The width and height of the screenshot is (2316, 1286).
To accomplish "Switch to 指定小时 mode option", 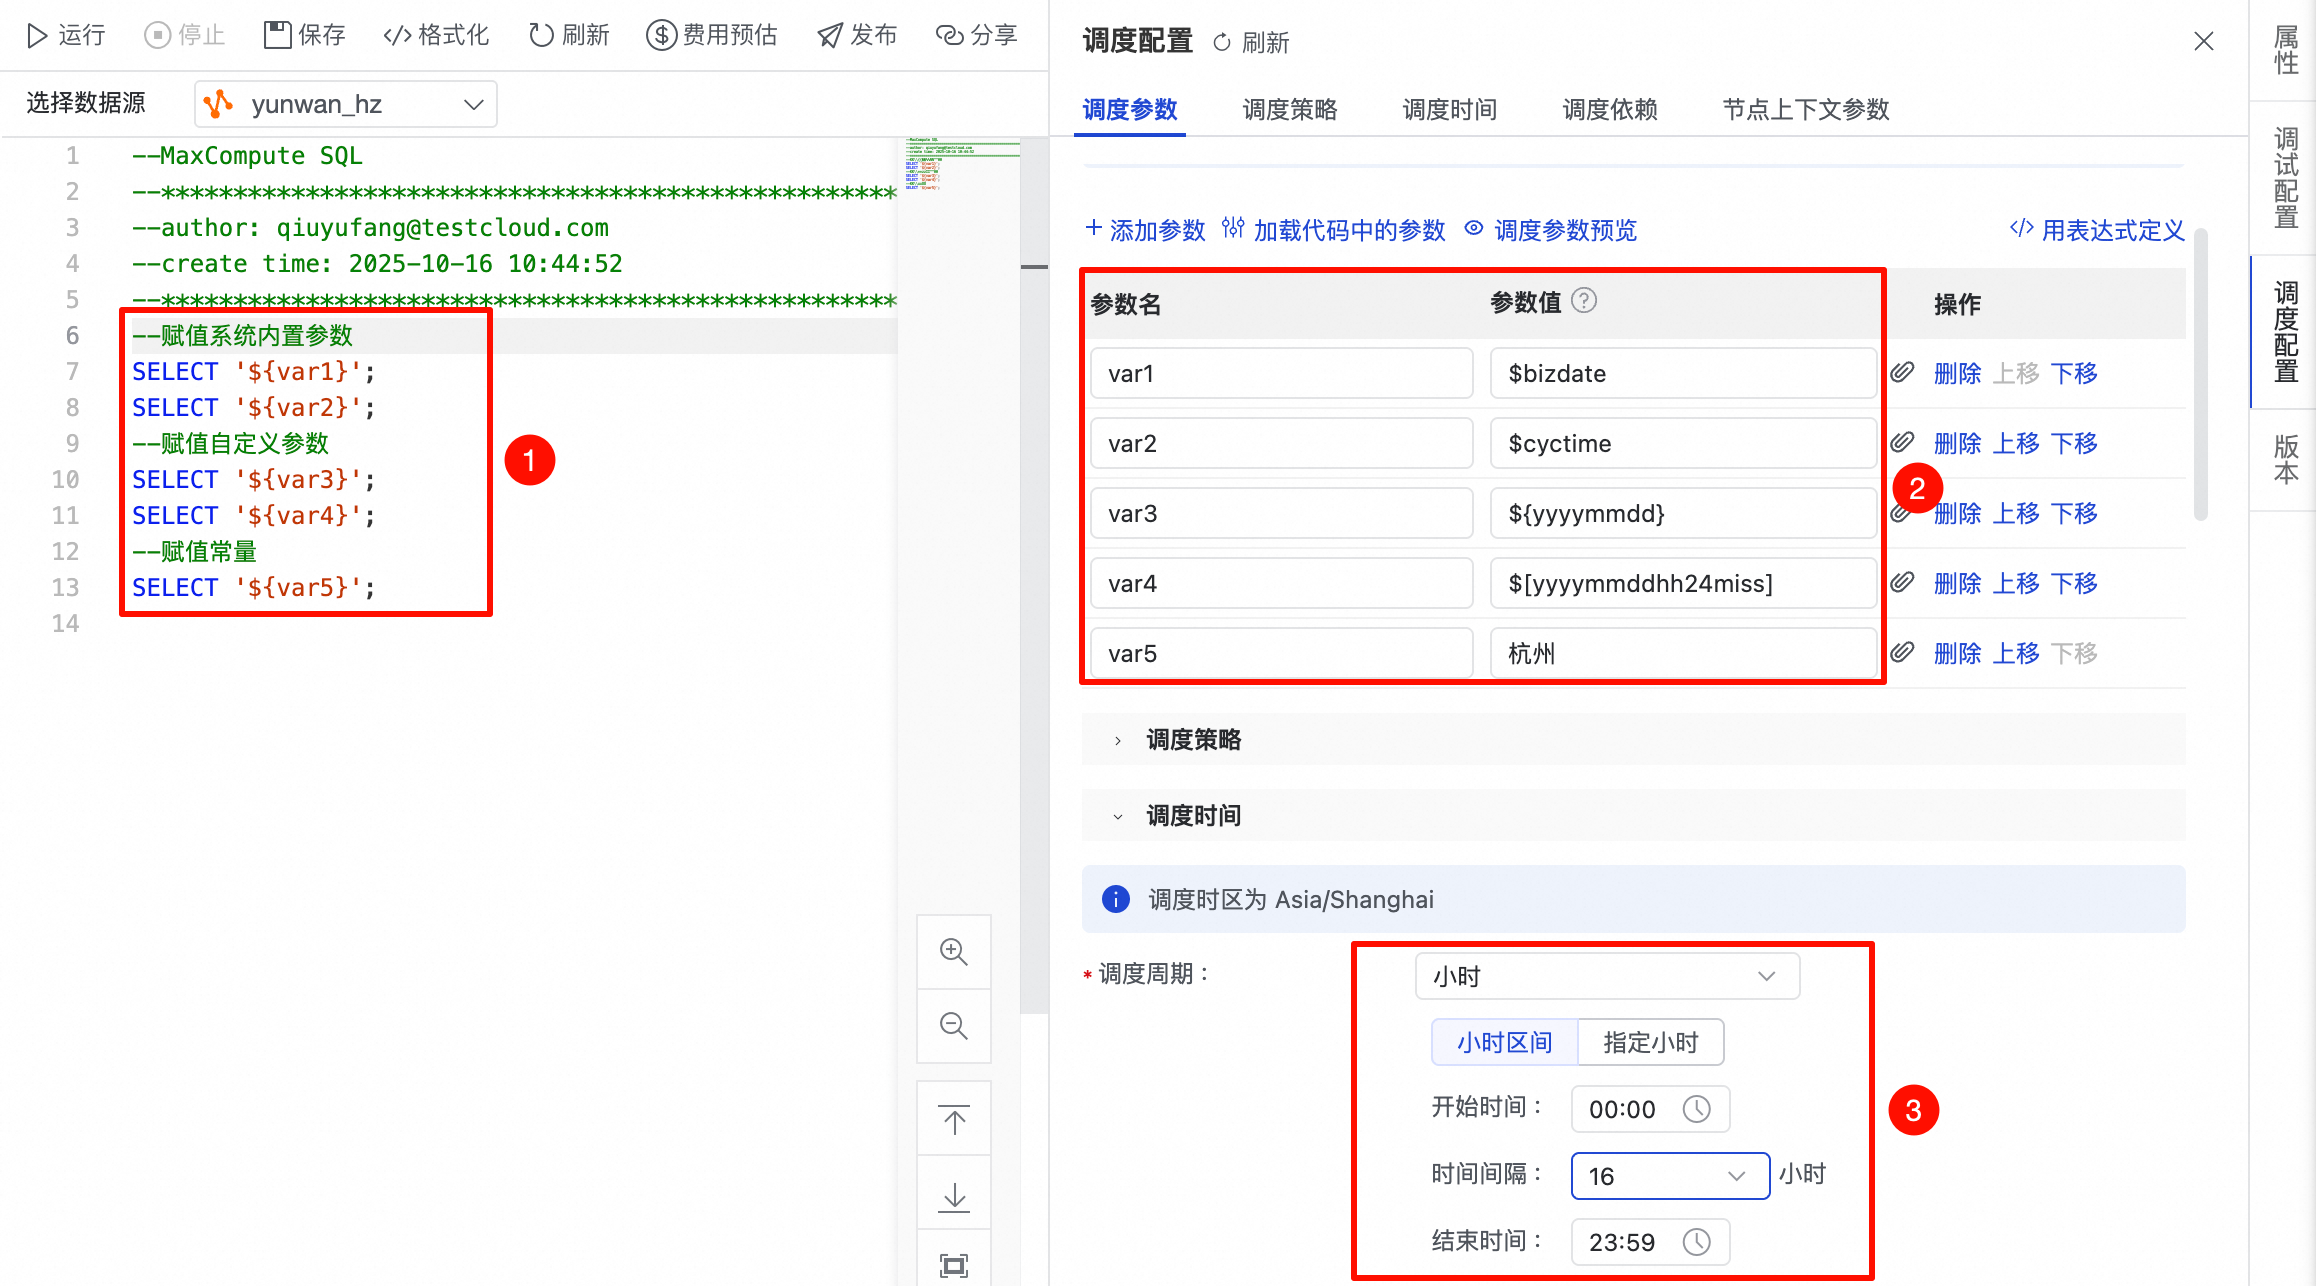I will pyautogui.click(x=1650, y=1043).
